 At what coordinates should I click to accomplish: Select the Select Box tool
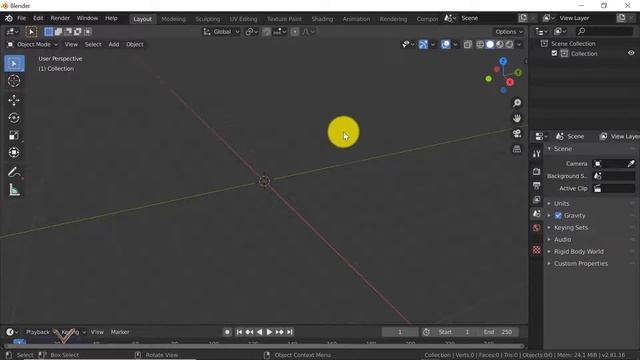pos(14,64)
